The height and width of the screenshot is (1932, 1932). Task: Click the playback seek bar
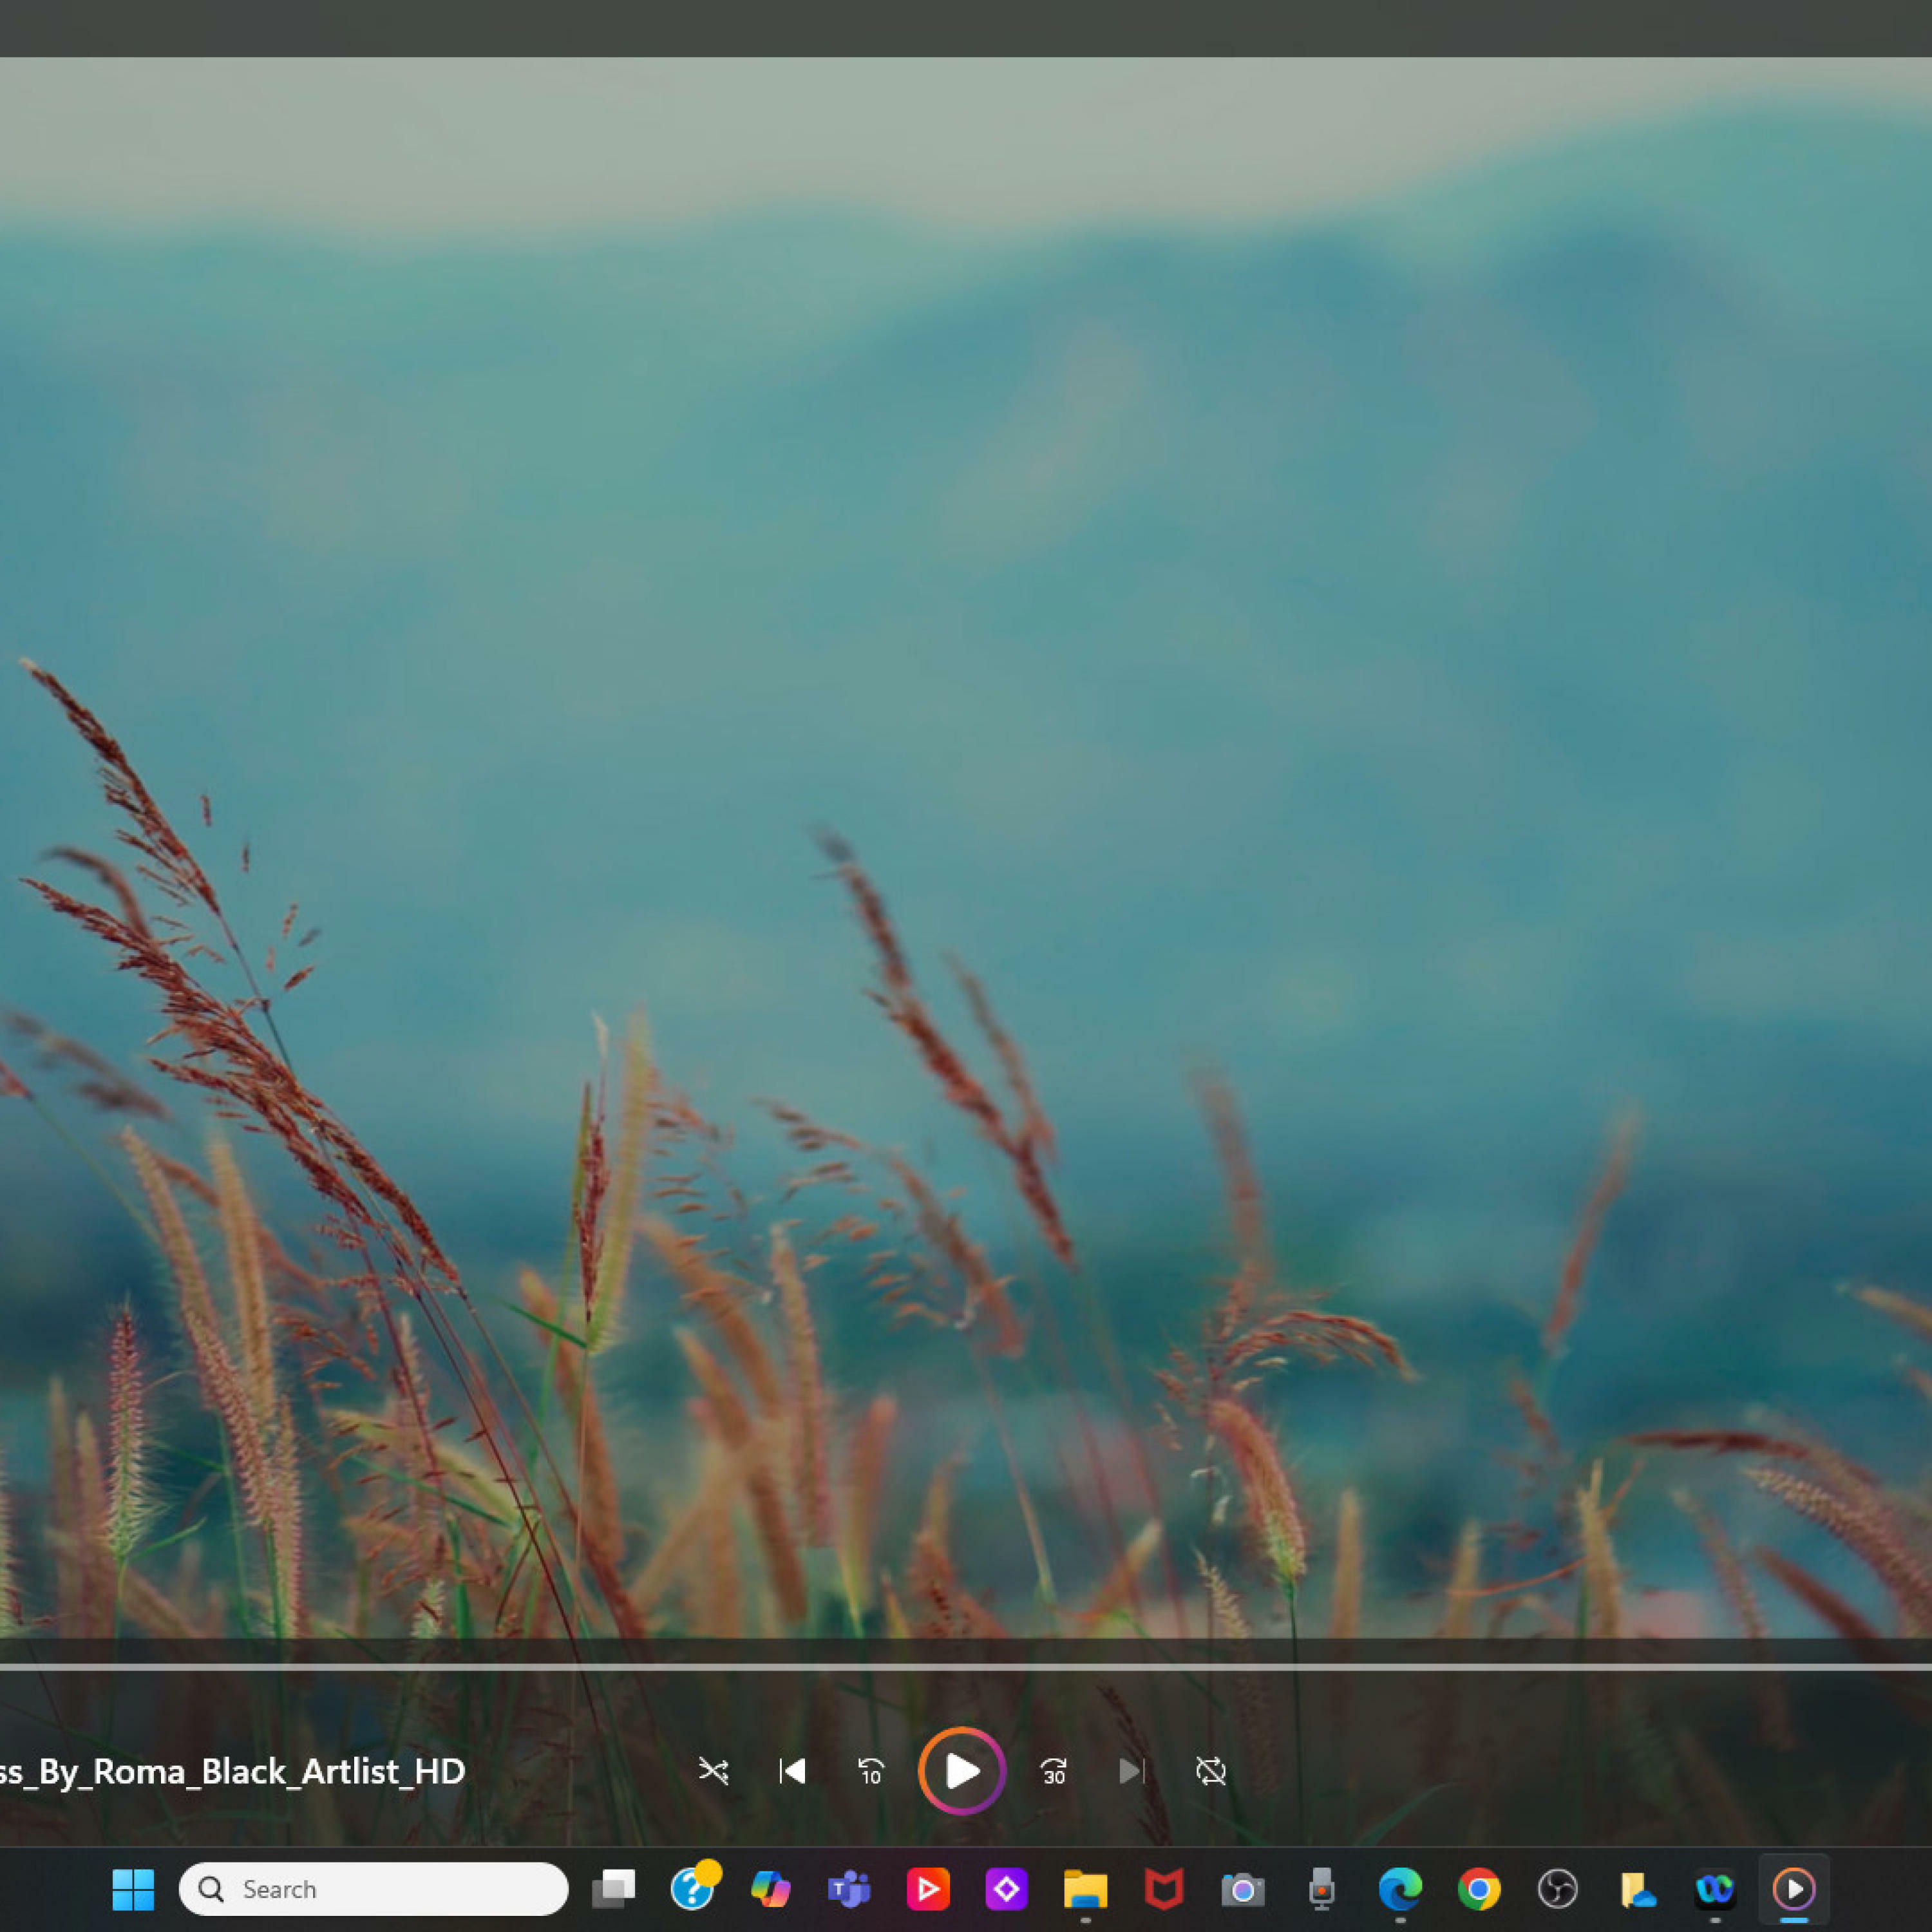tap(966, 1667)
